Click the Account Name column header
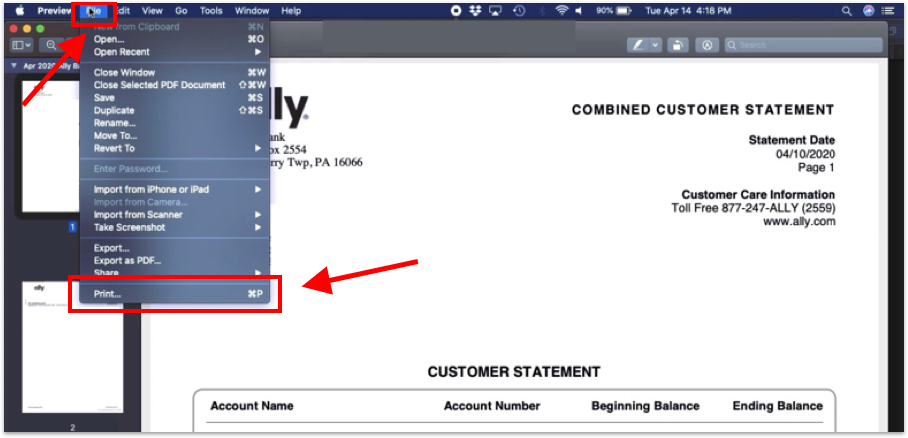The image size is (908, 438). point(252,406)
